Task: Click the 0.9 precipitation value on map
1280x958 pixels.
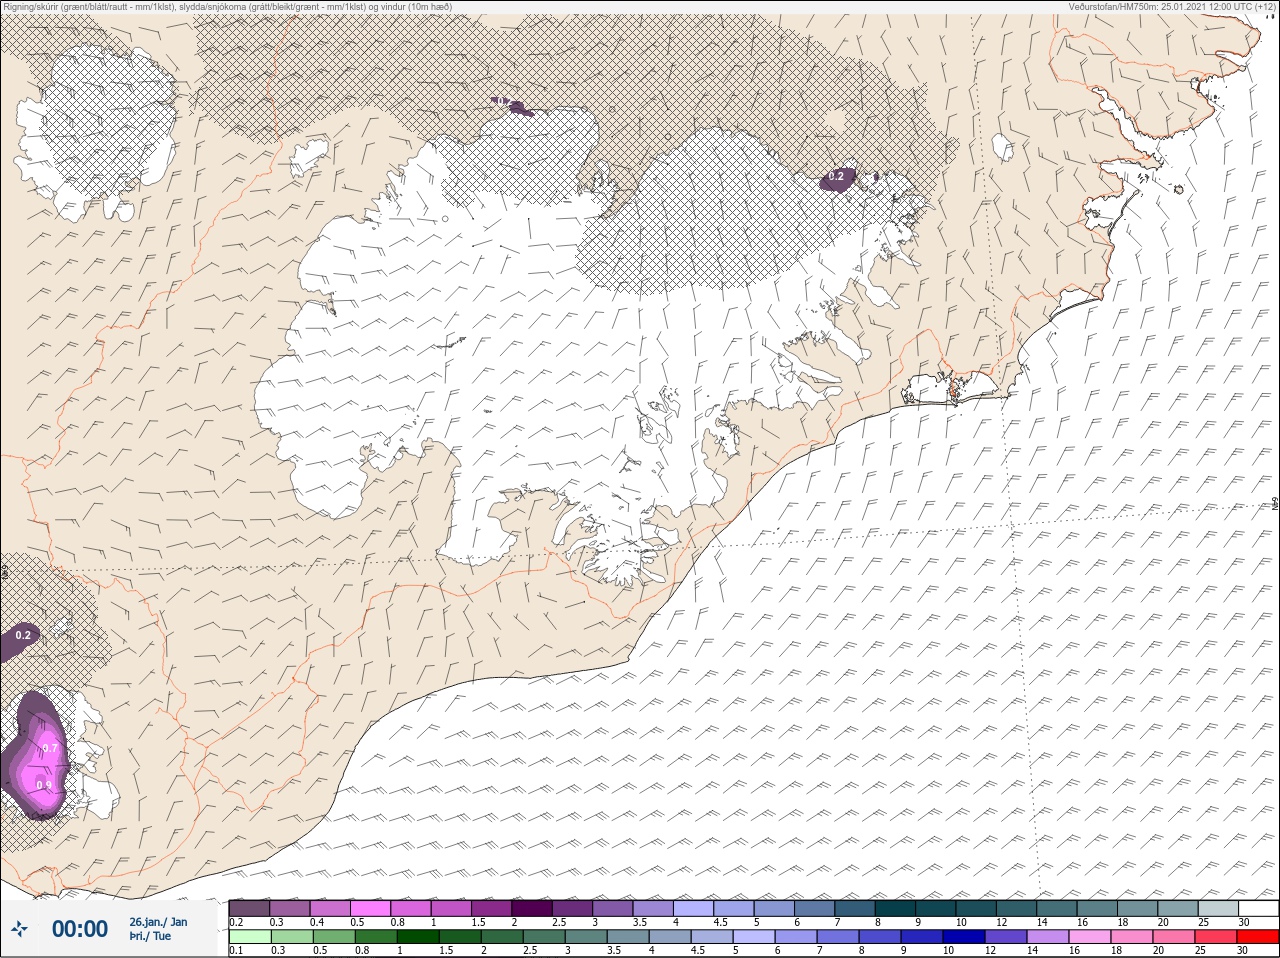Action: tap(44, 785)
